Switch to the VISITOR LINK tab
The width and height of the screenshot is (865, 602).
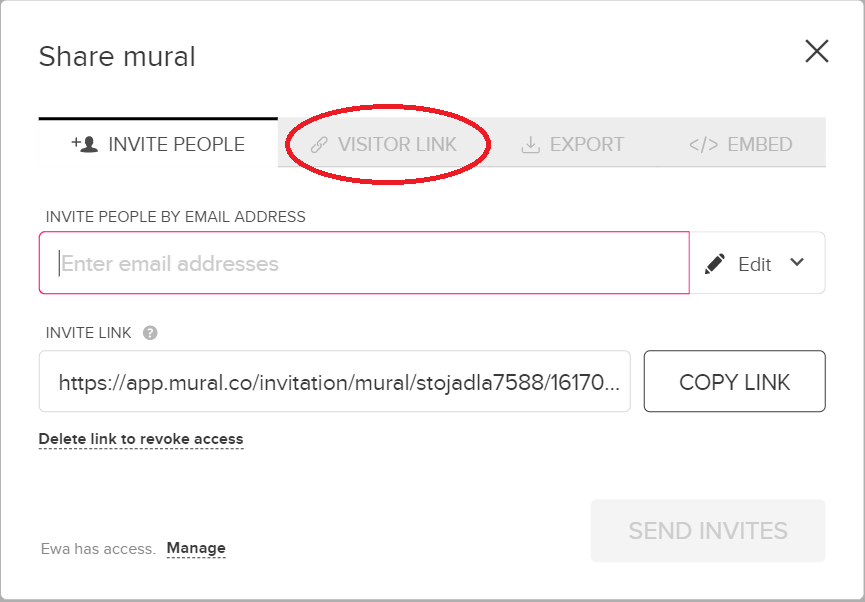point(383,144)
